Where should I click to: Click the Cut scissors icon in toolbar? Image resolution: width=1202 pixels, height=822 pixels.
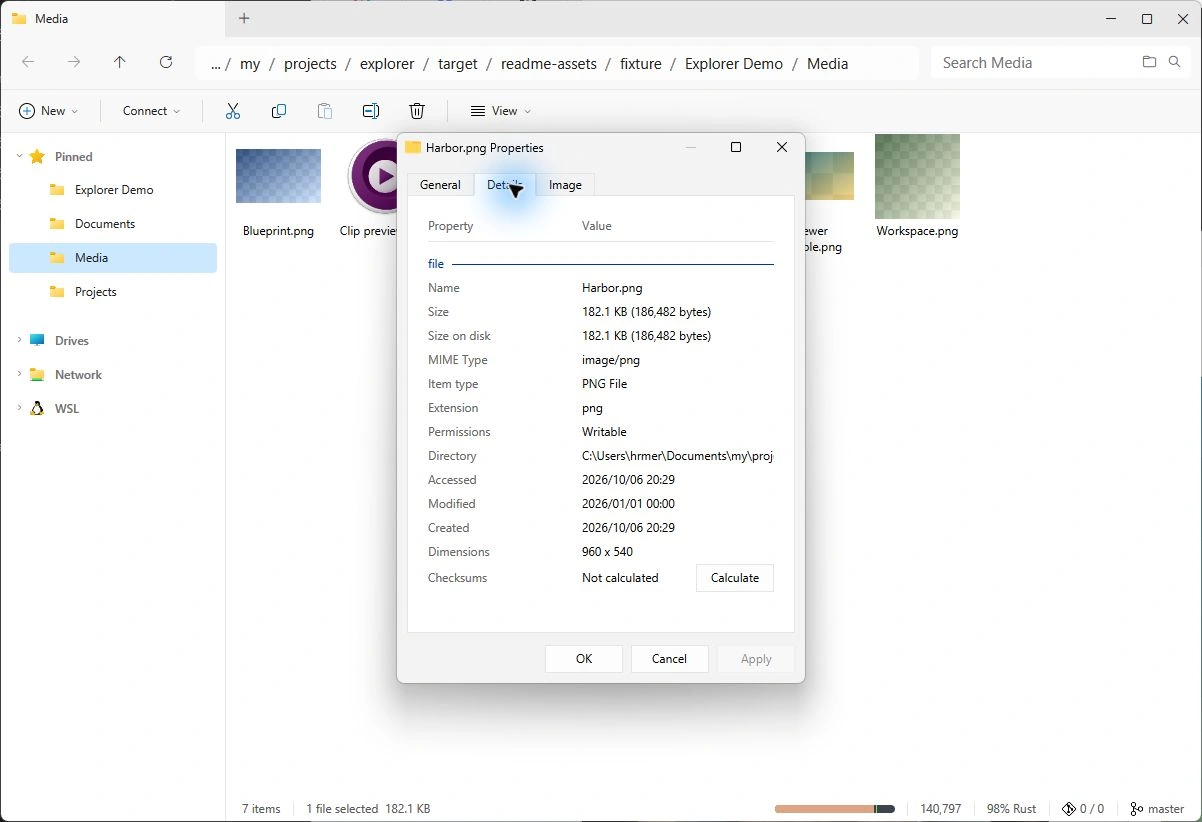click(233, 111)
